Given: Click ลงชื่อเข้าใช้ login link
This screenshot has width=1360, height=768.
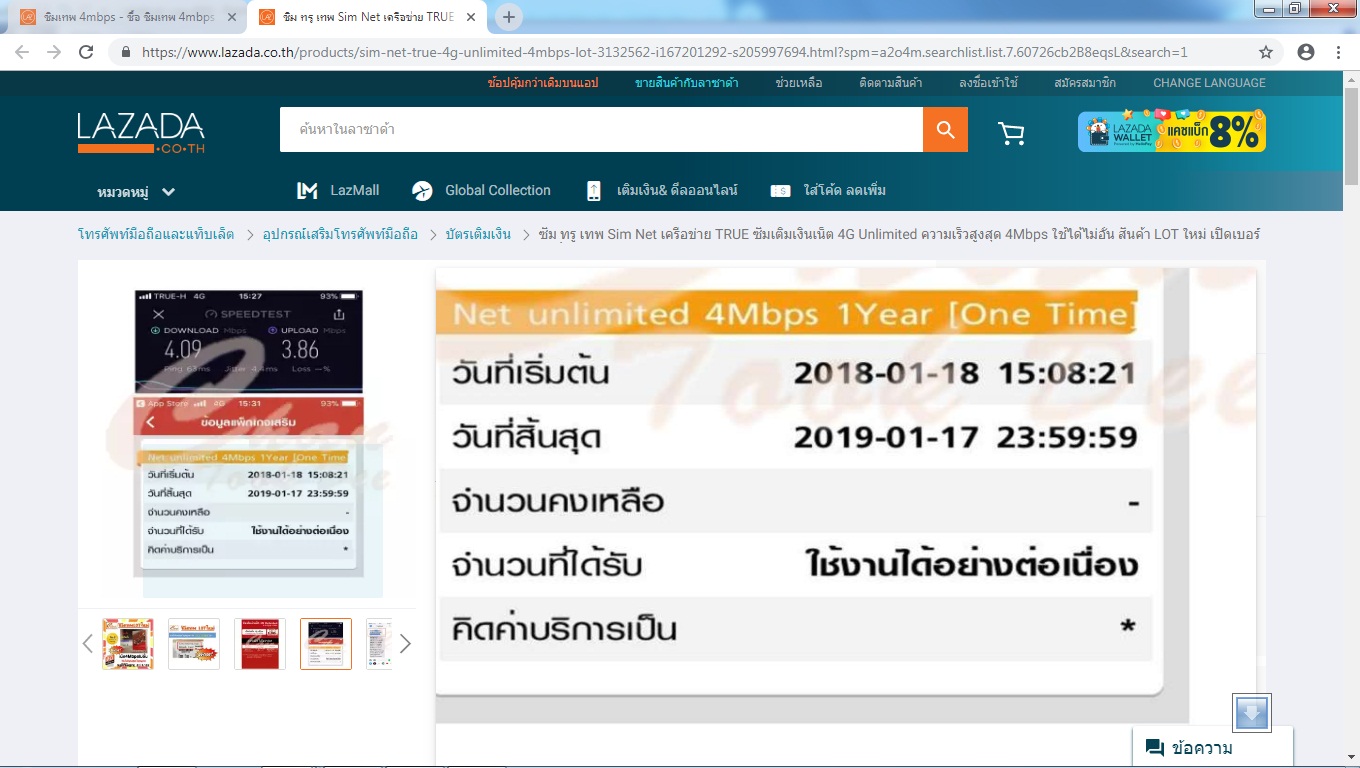Looking at the screenshot, I should 988,83.
